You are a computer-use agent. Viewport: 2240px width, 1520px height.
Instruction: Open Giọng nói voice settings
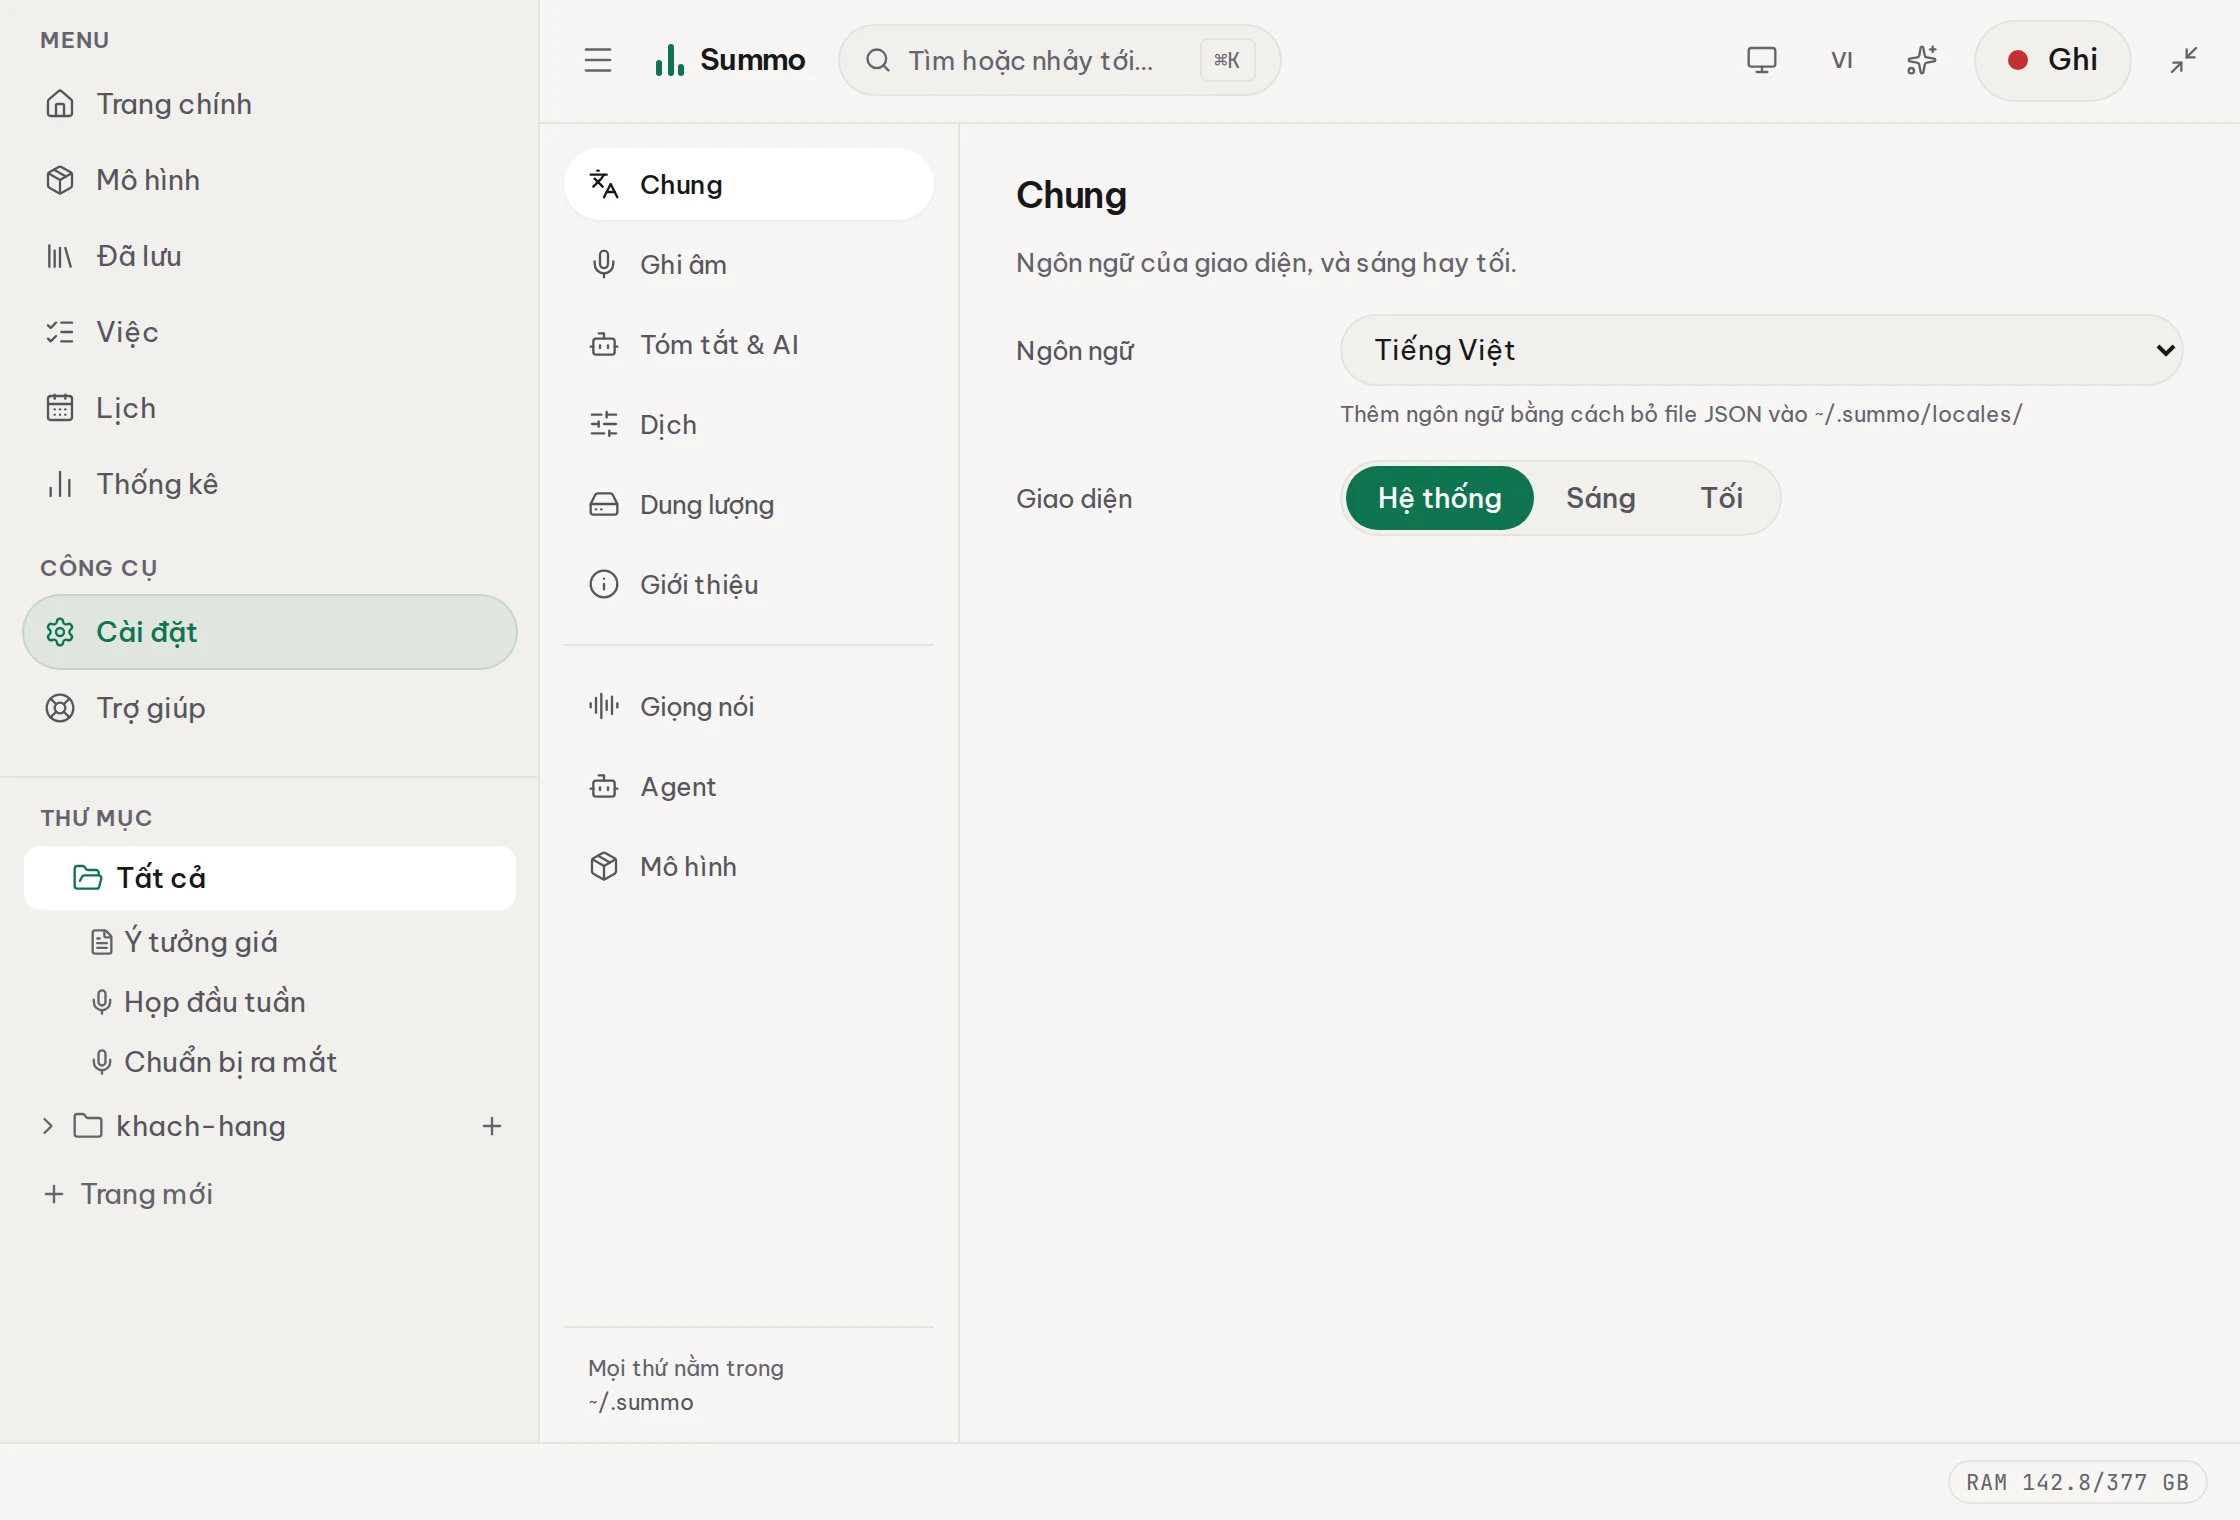pos(748,707)
